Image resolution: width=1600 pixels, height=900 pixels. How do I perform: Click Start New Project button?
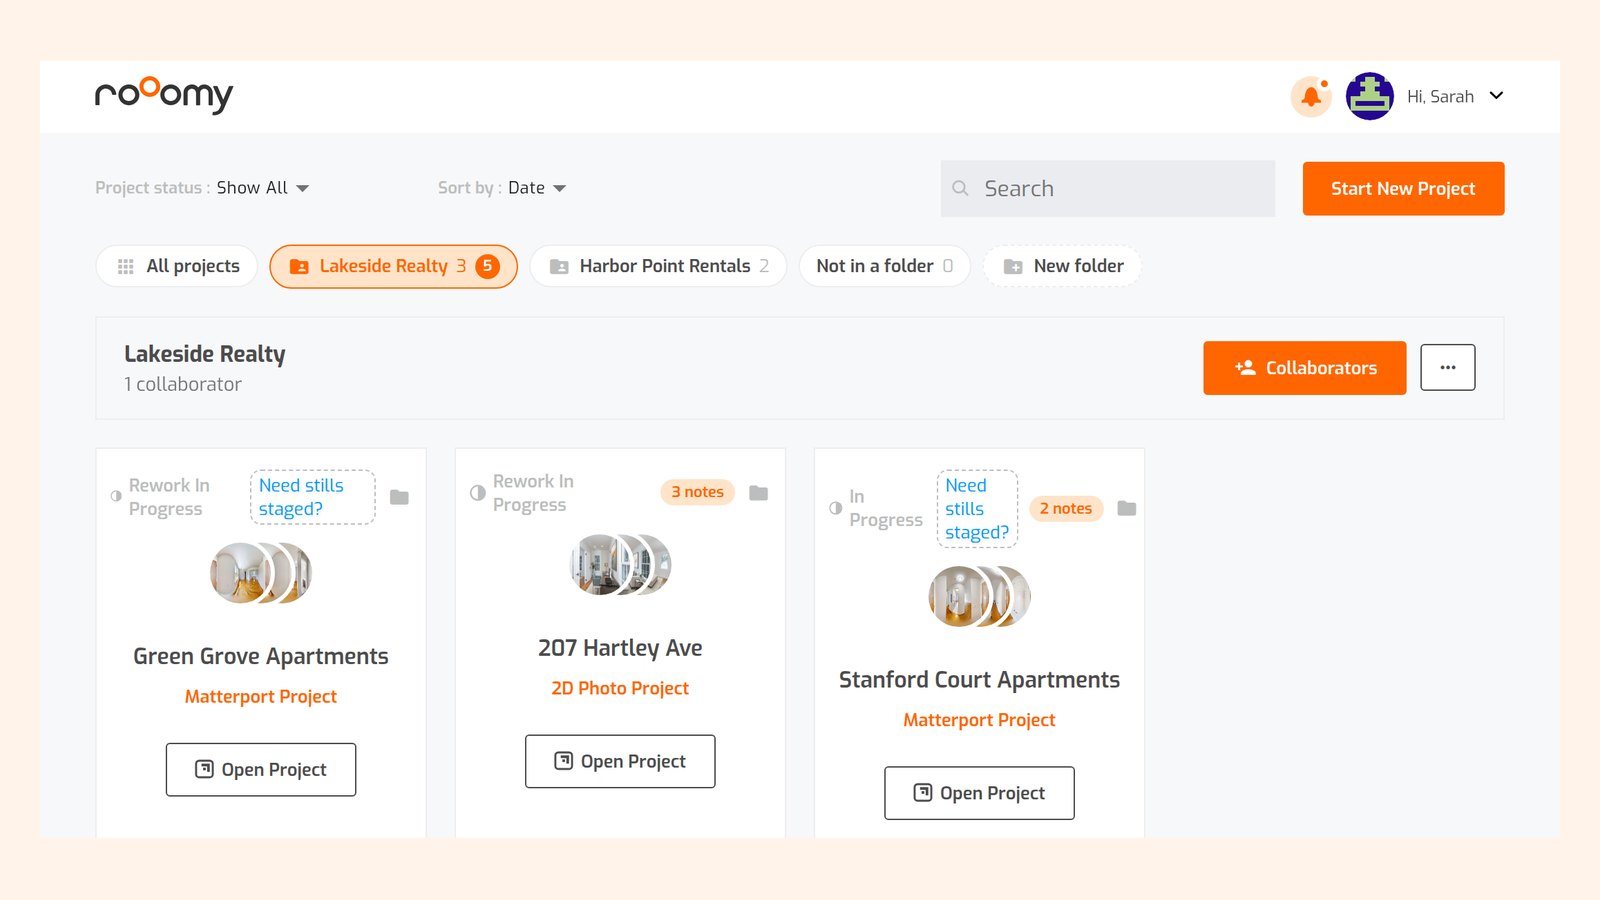click(x=1403, y=189)
